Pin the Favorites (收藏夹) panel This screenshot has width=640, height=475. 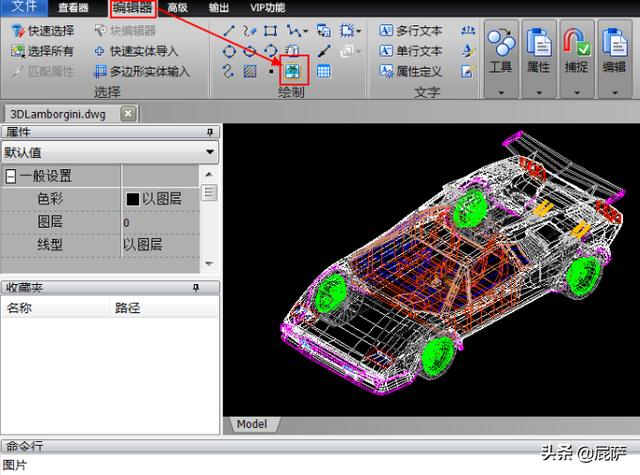pyautogui.click(x=196, y=288)
